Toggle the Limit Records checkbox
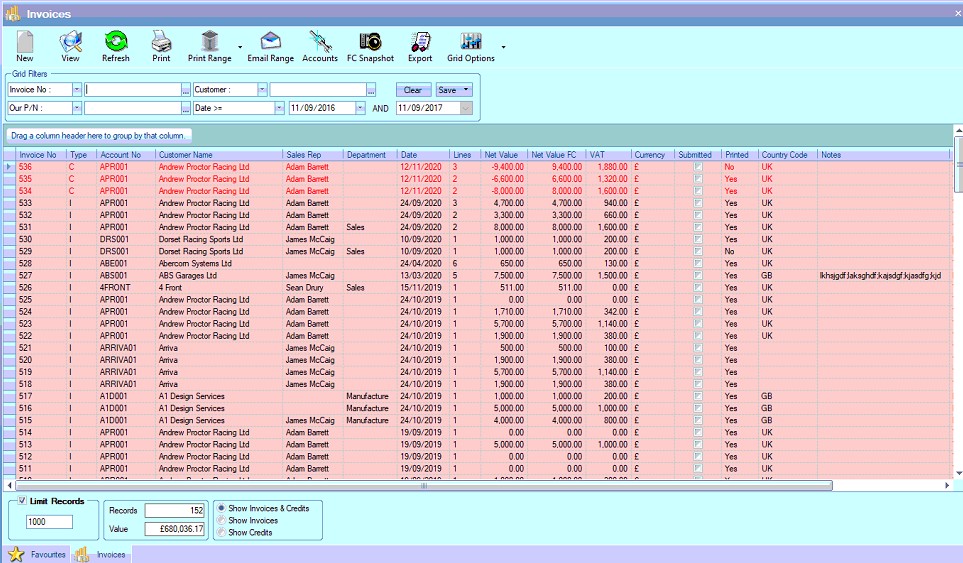Viewport: 963px width, 563px height. pyautogui.click(x=22, y=501)
